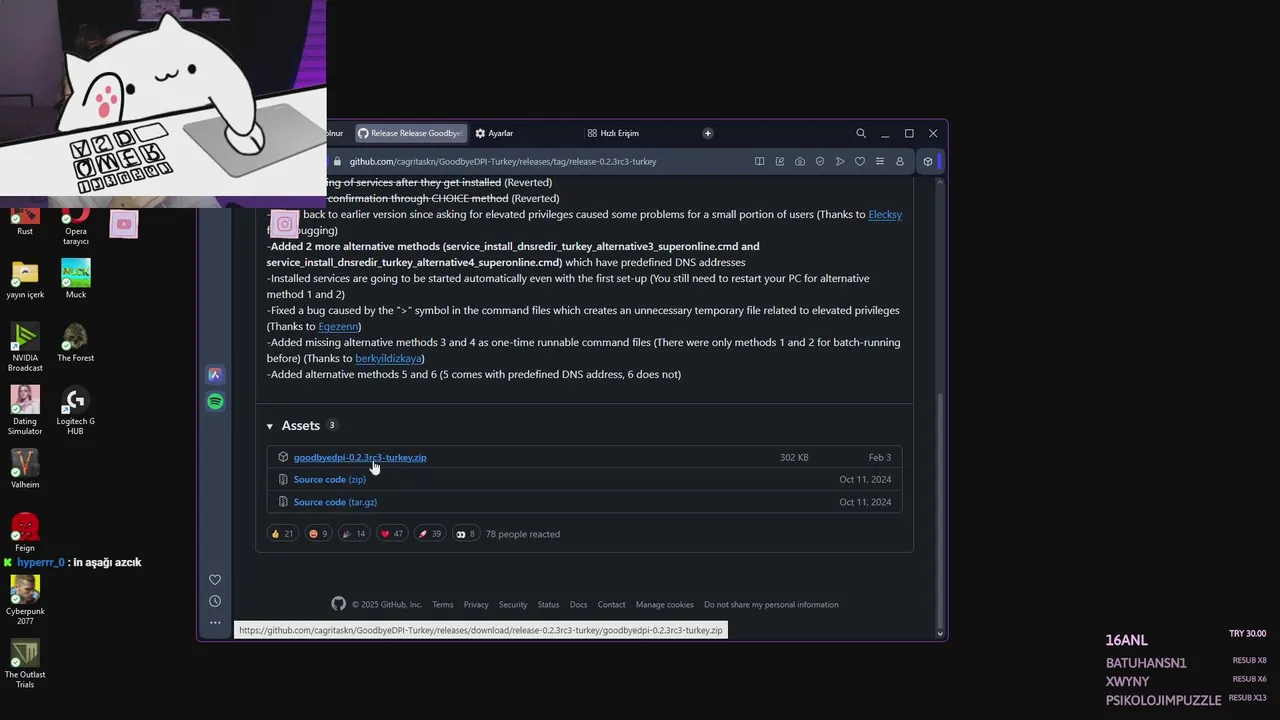Open Logitech G HUB desktop shortcut

click(75, 411)
